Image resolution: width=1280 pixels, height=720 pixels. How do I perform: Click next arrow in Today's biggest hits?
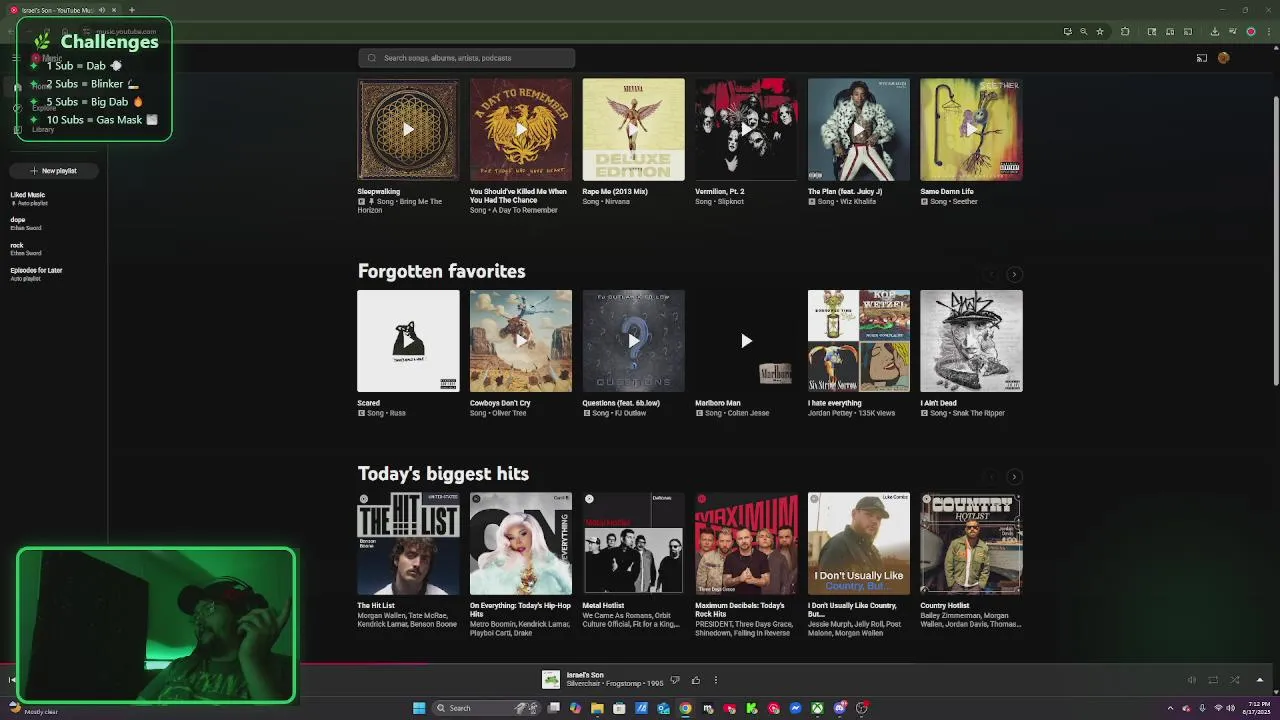[x=1014, y=477]
